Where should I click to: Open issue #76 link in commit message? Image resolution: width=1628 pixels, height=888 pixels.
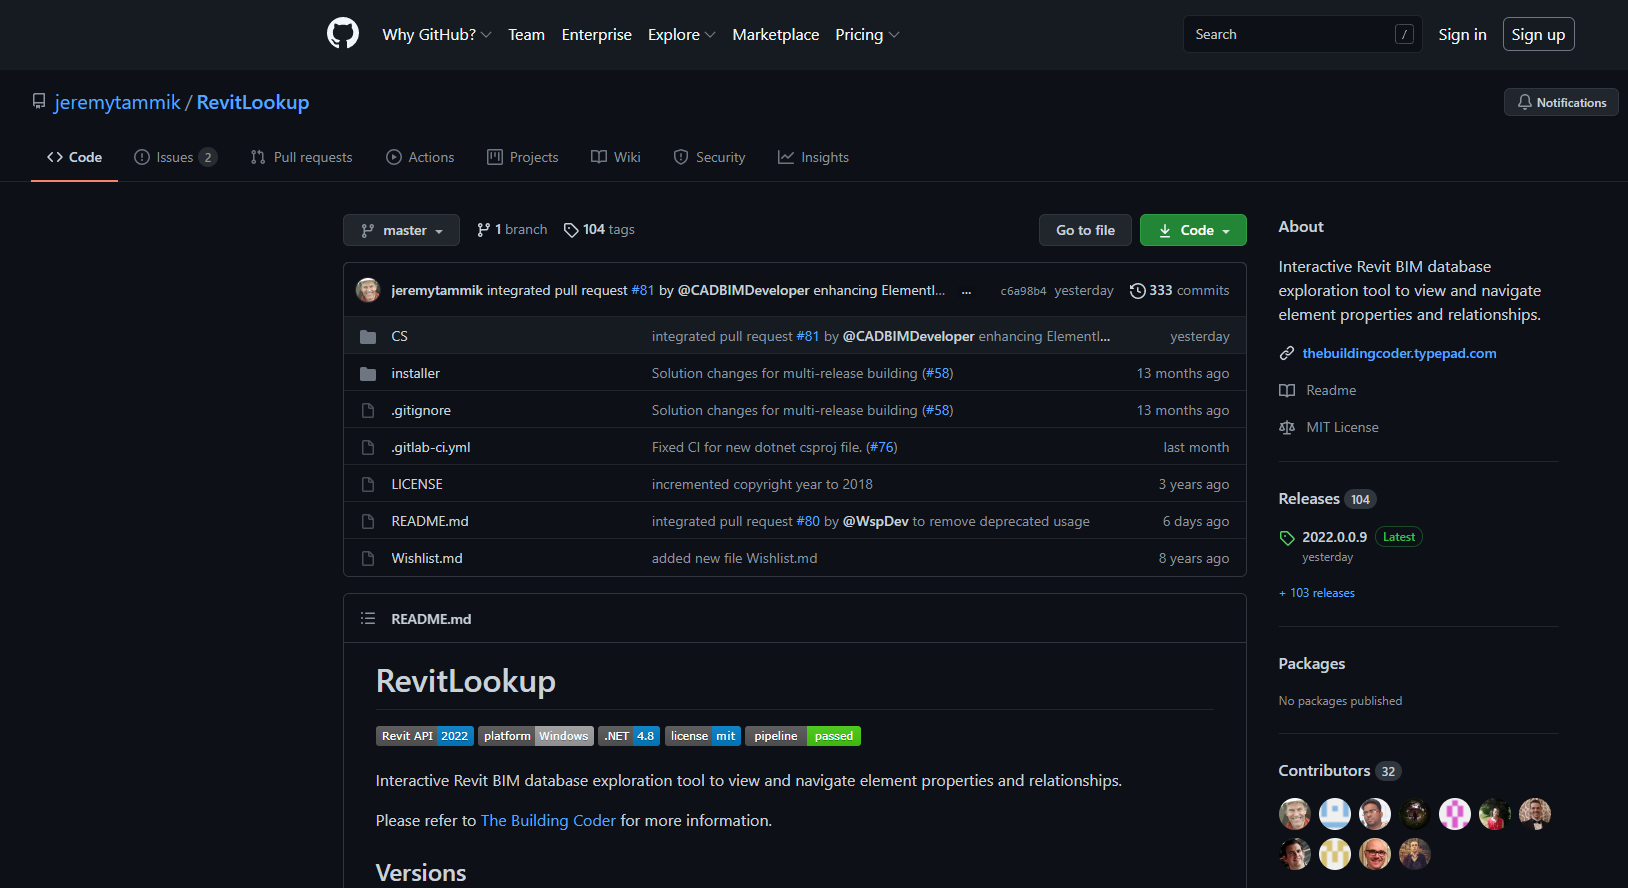882,448
